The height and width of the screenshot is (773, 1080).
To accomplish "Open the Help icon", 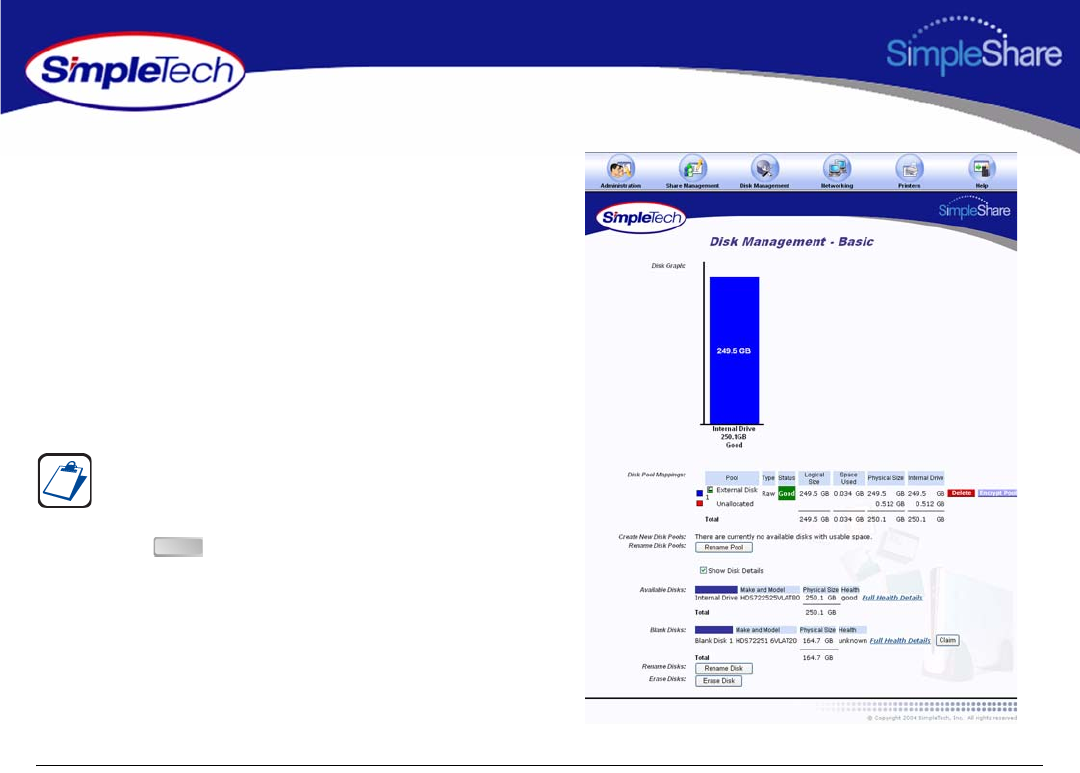I will click(982, 169).
